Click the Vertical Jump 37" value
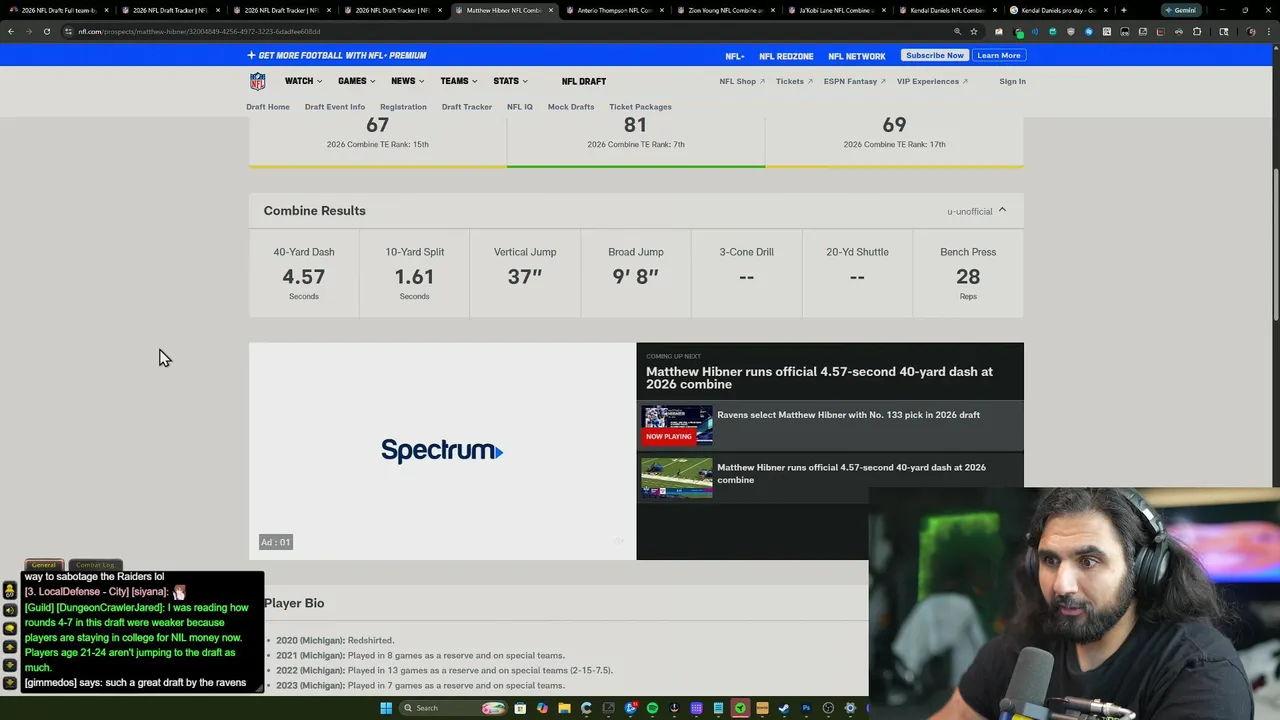The width and height of the screenshot is (1280, 720). point(525,277)
